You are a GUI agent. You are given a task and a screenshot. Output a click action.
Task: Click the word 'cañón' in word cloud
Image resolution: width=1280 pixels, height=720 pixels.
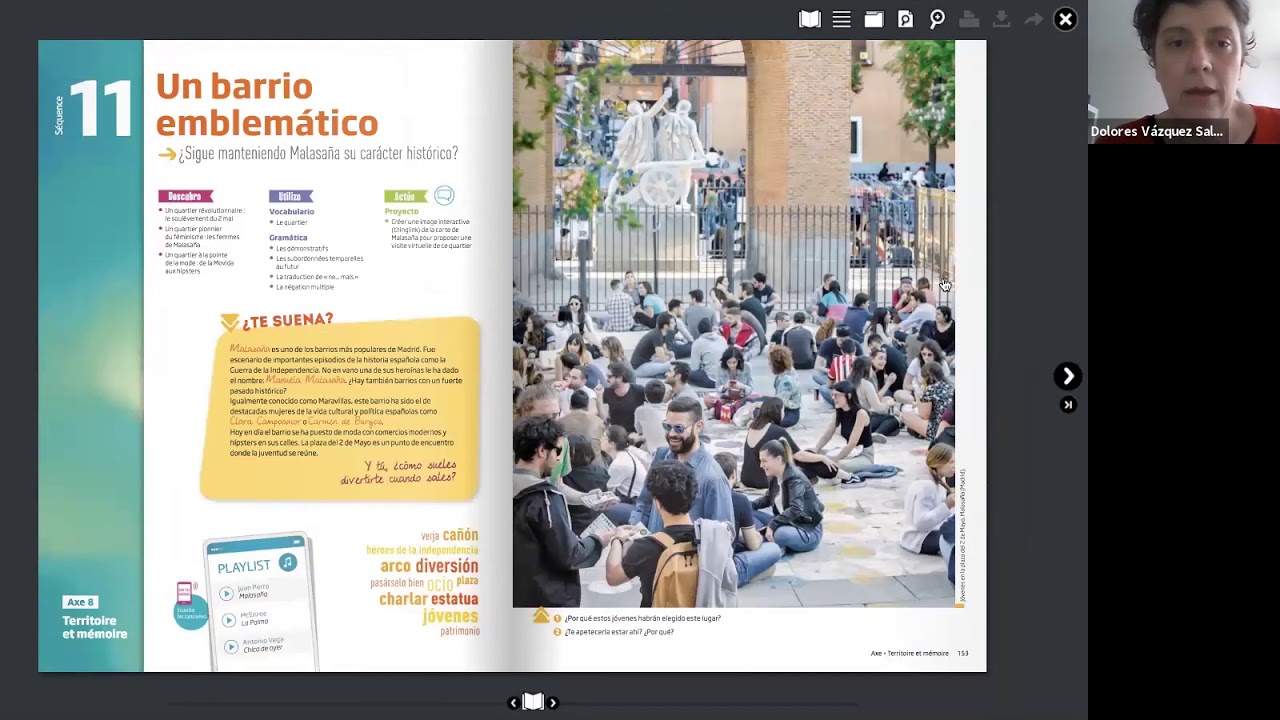460,536
